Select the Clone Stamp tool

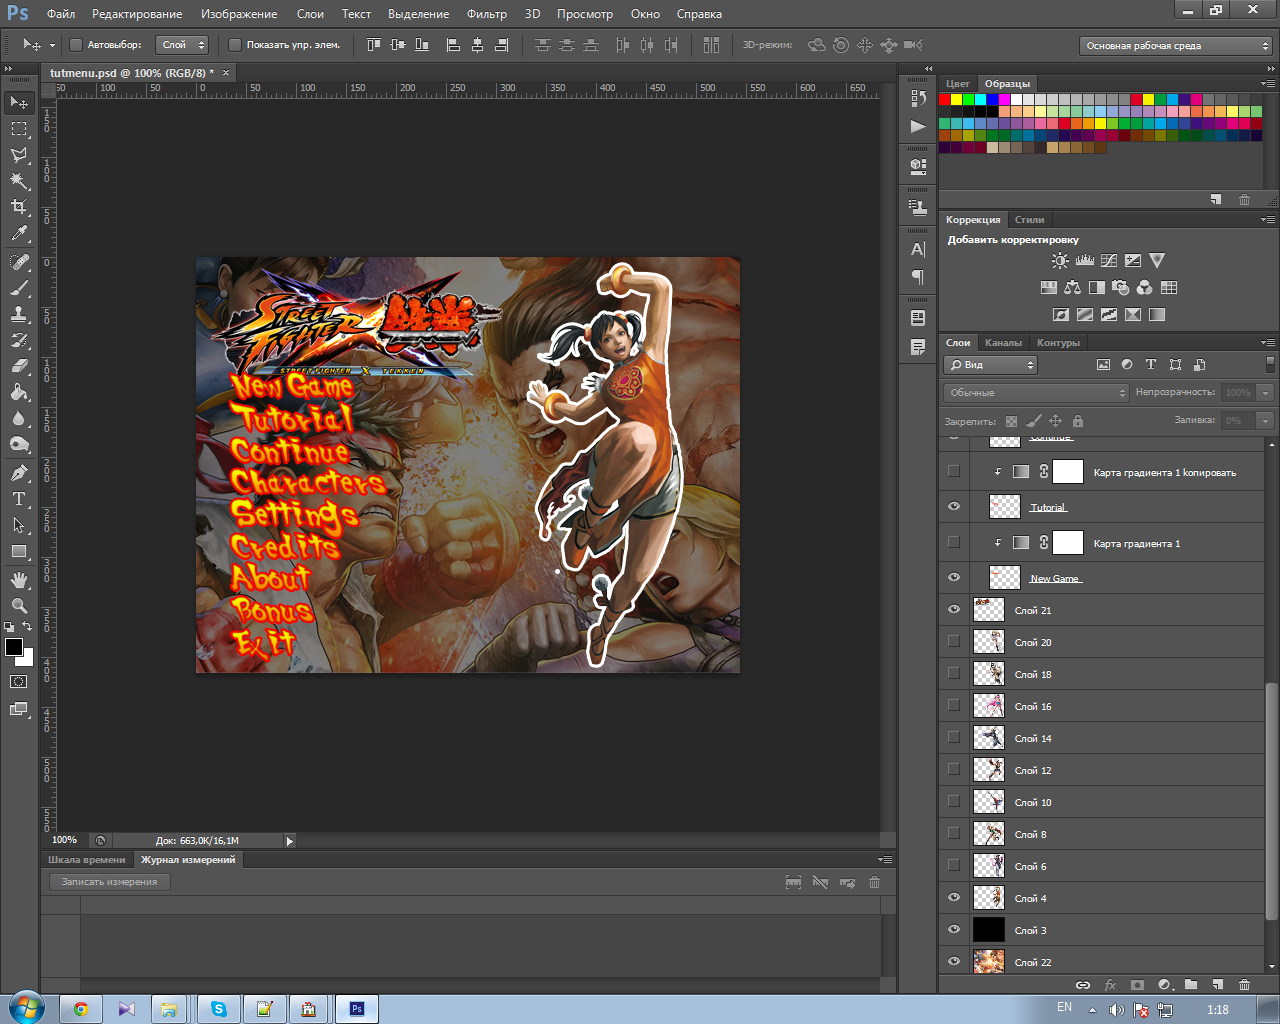(19, 314)
